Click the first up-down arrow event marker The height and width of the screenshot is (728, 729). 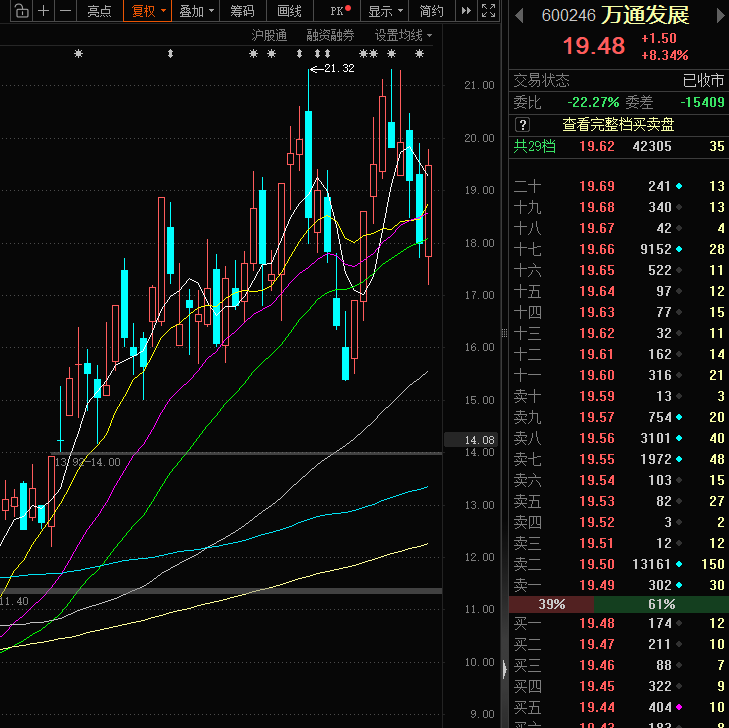pyautogui.click(x=171, y=54)
